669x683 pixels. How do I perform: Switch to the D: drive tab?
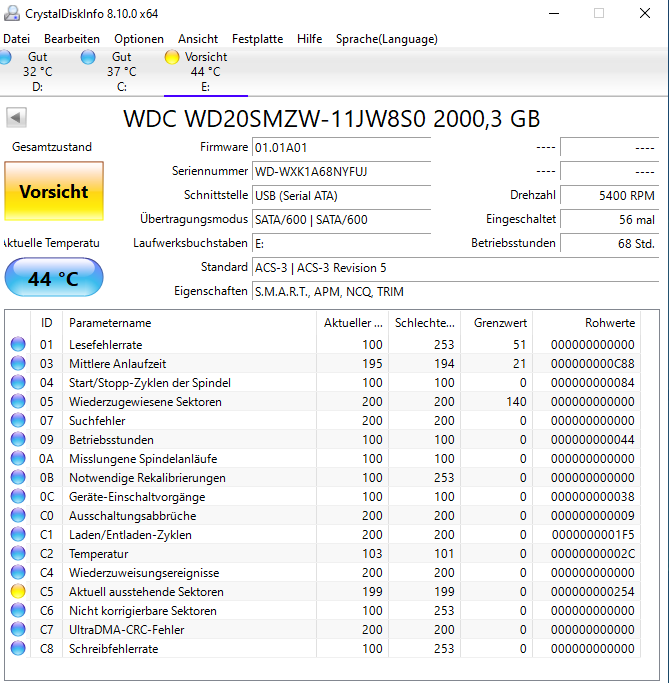pyautogui.click(x=37, y=71)
